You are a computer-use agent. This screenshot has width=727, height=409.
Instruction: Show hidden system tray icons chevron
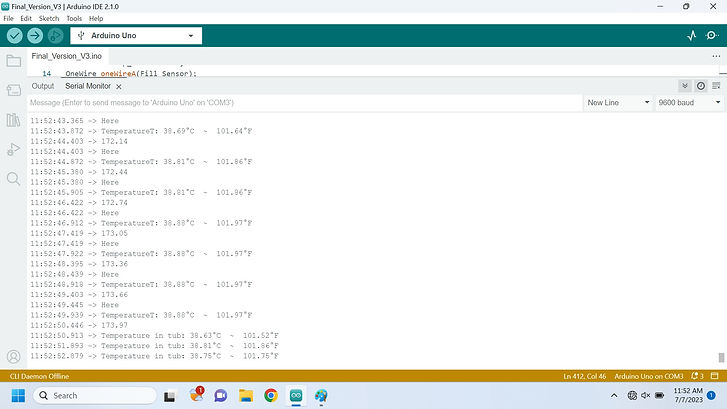[614, 396]
